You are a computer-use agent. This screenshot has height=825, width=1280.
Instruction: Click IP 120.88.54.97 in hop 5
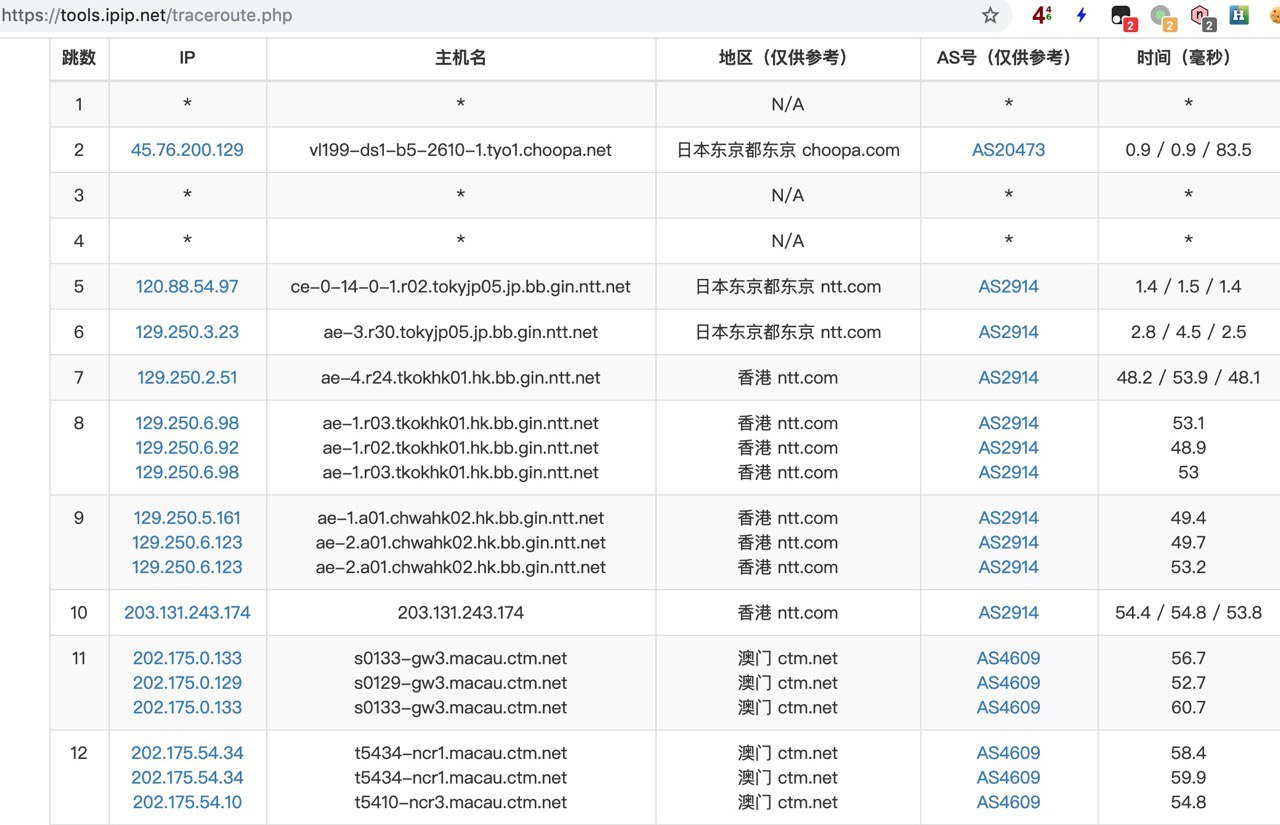point(187,287)
